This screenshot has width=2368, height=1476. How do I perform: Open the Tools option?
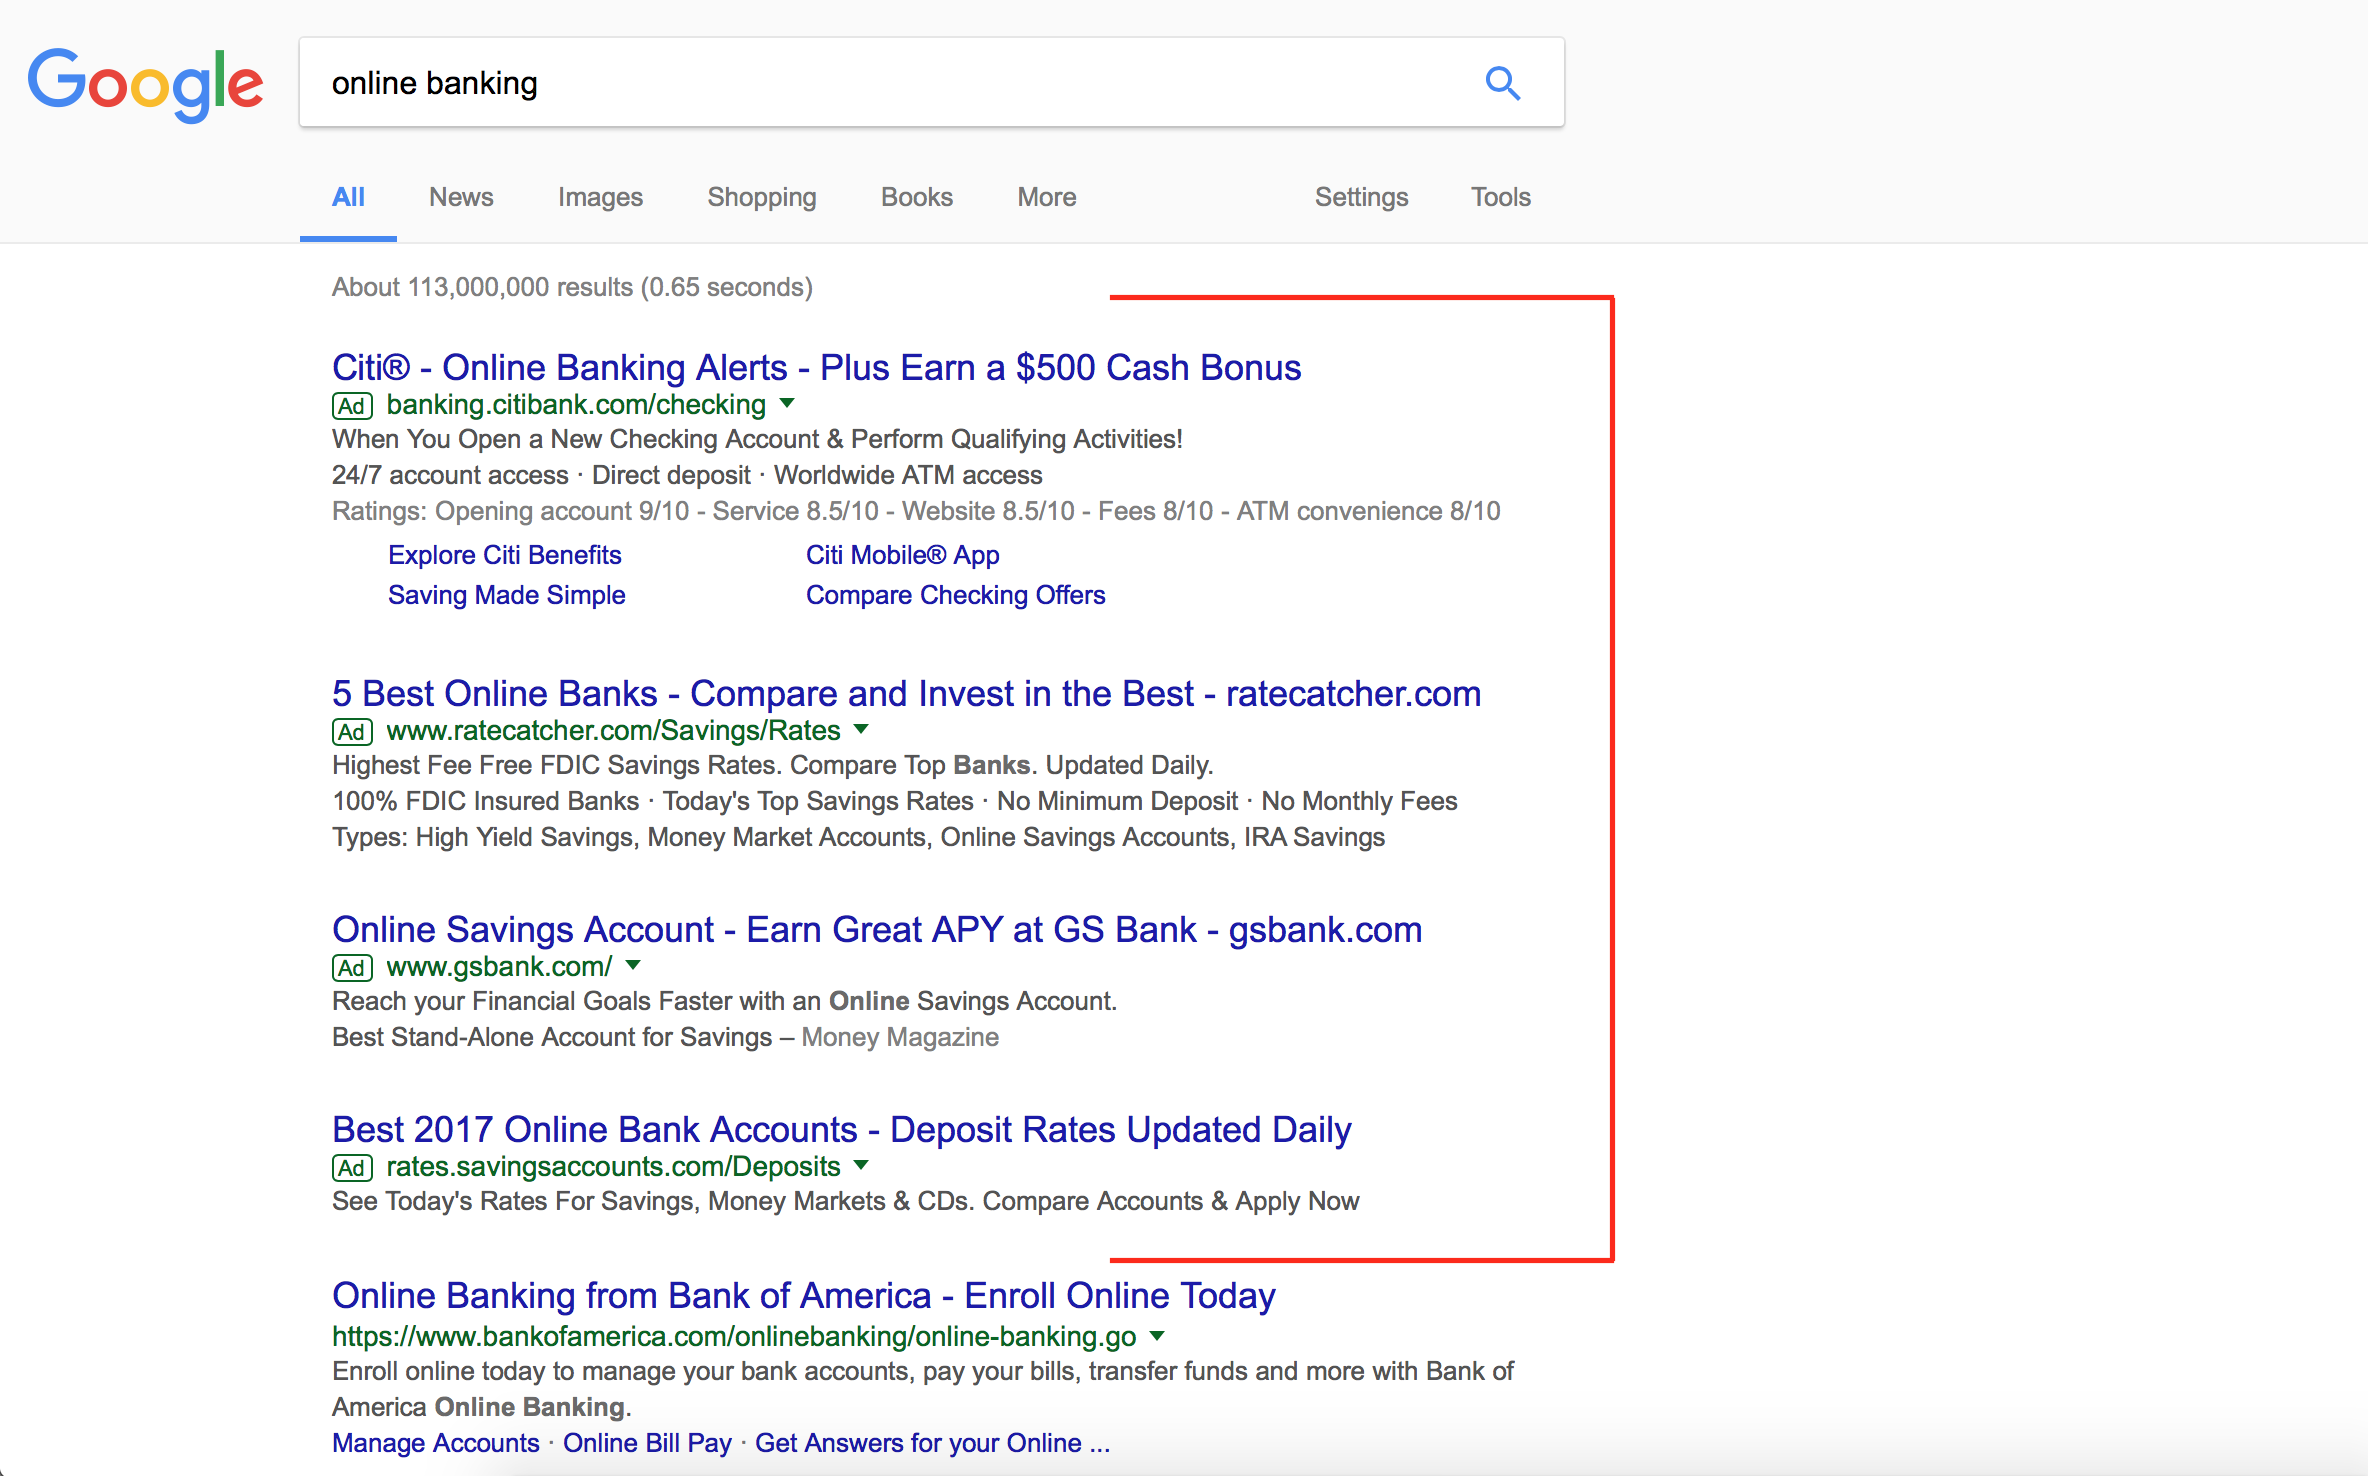tap(1500, 197)
